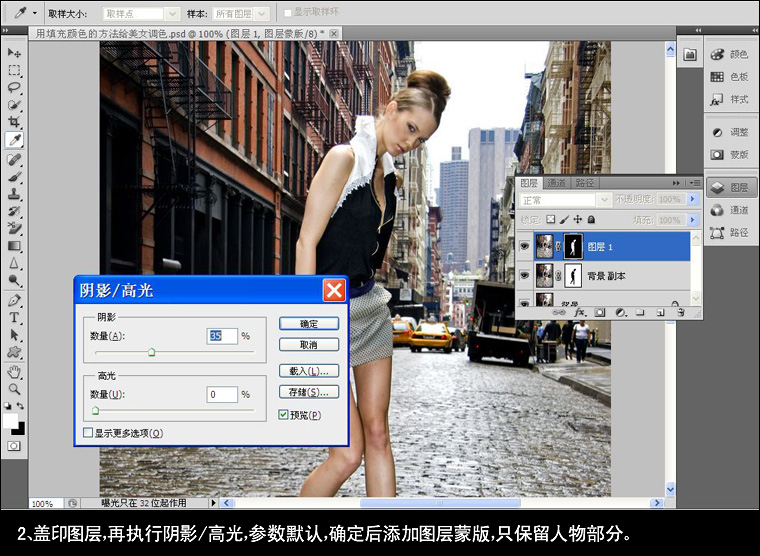Enable the 预览(P) preview checkbox

tap(284, 414)
